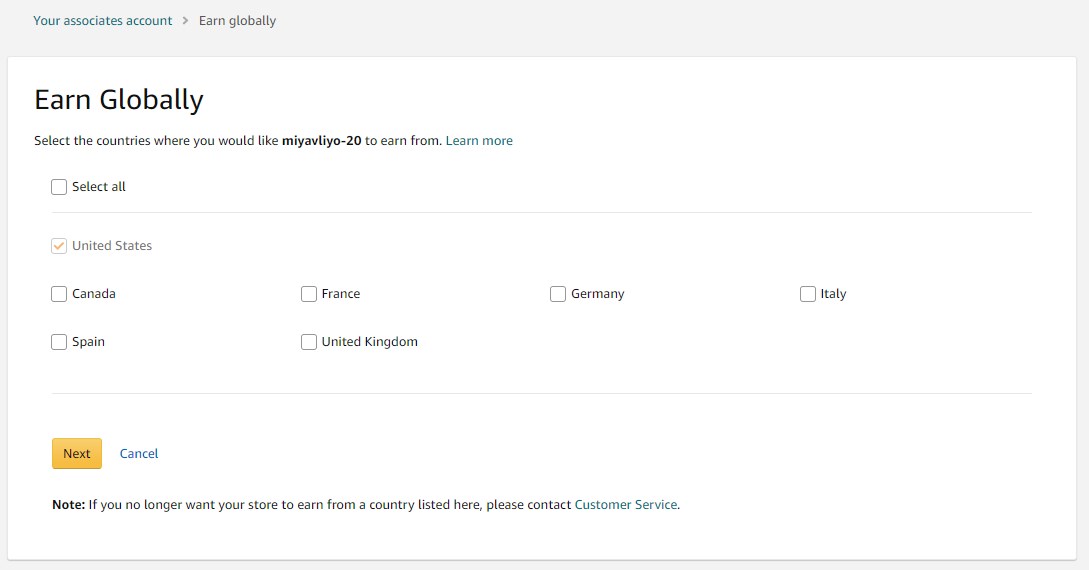The image size is (1089, 570).
Task: Select the Italy checkbox
Action: click(808, 294)
